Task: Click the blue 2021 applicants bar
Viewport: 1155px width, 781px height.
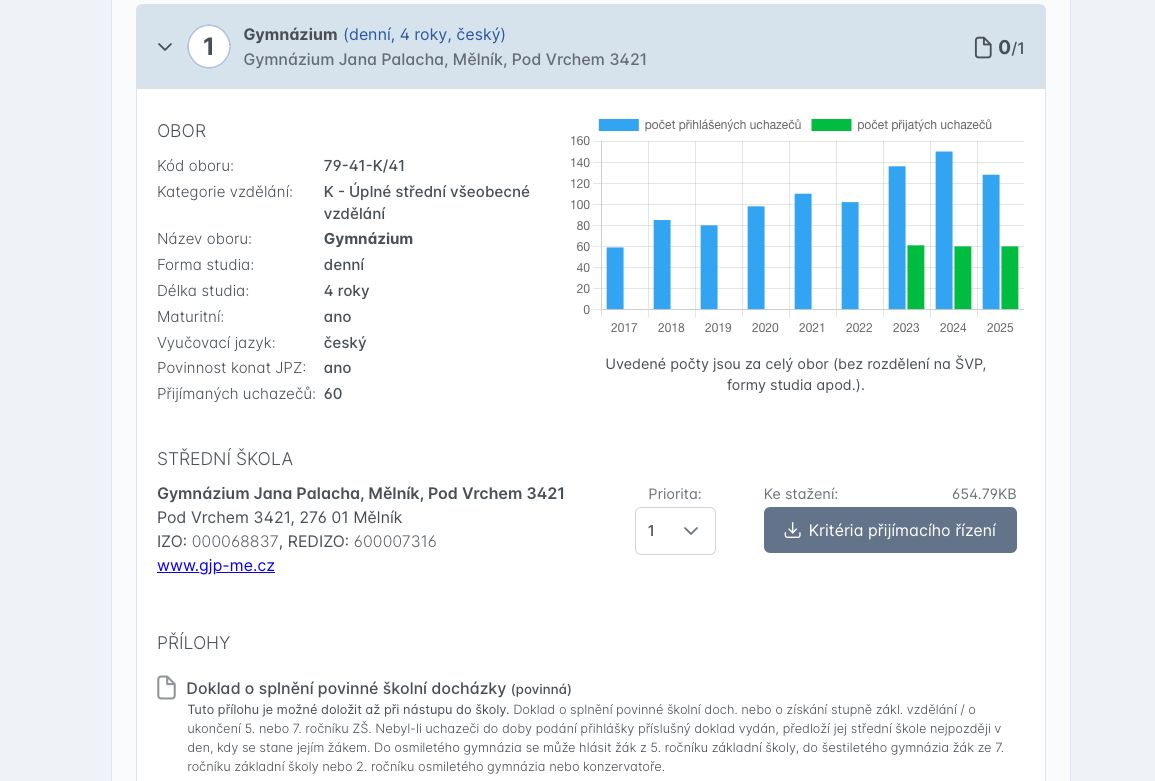Action: [x=803, y=252]
